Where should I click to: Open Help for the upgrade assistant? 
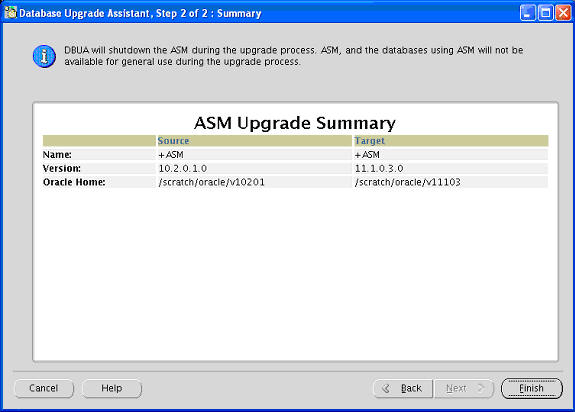tap(111, 388)
